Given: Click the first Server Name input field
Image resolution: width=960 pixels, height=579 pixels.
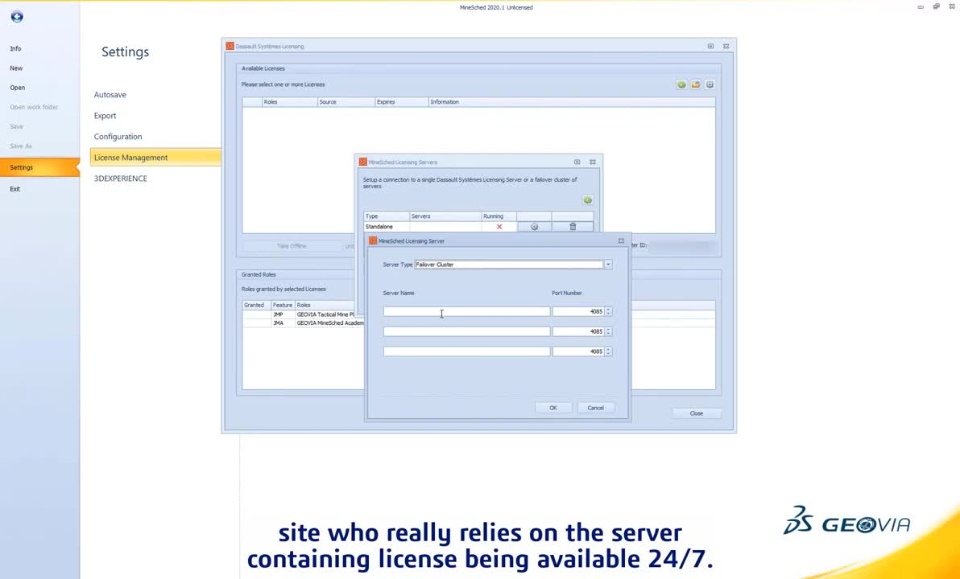Looking at the screenshot, I should 467,312.
